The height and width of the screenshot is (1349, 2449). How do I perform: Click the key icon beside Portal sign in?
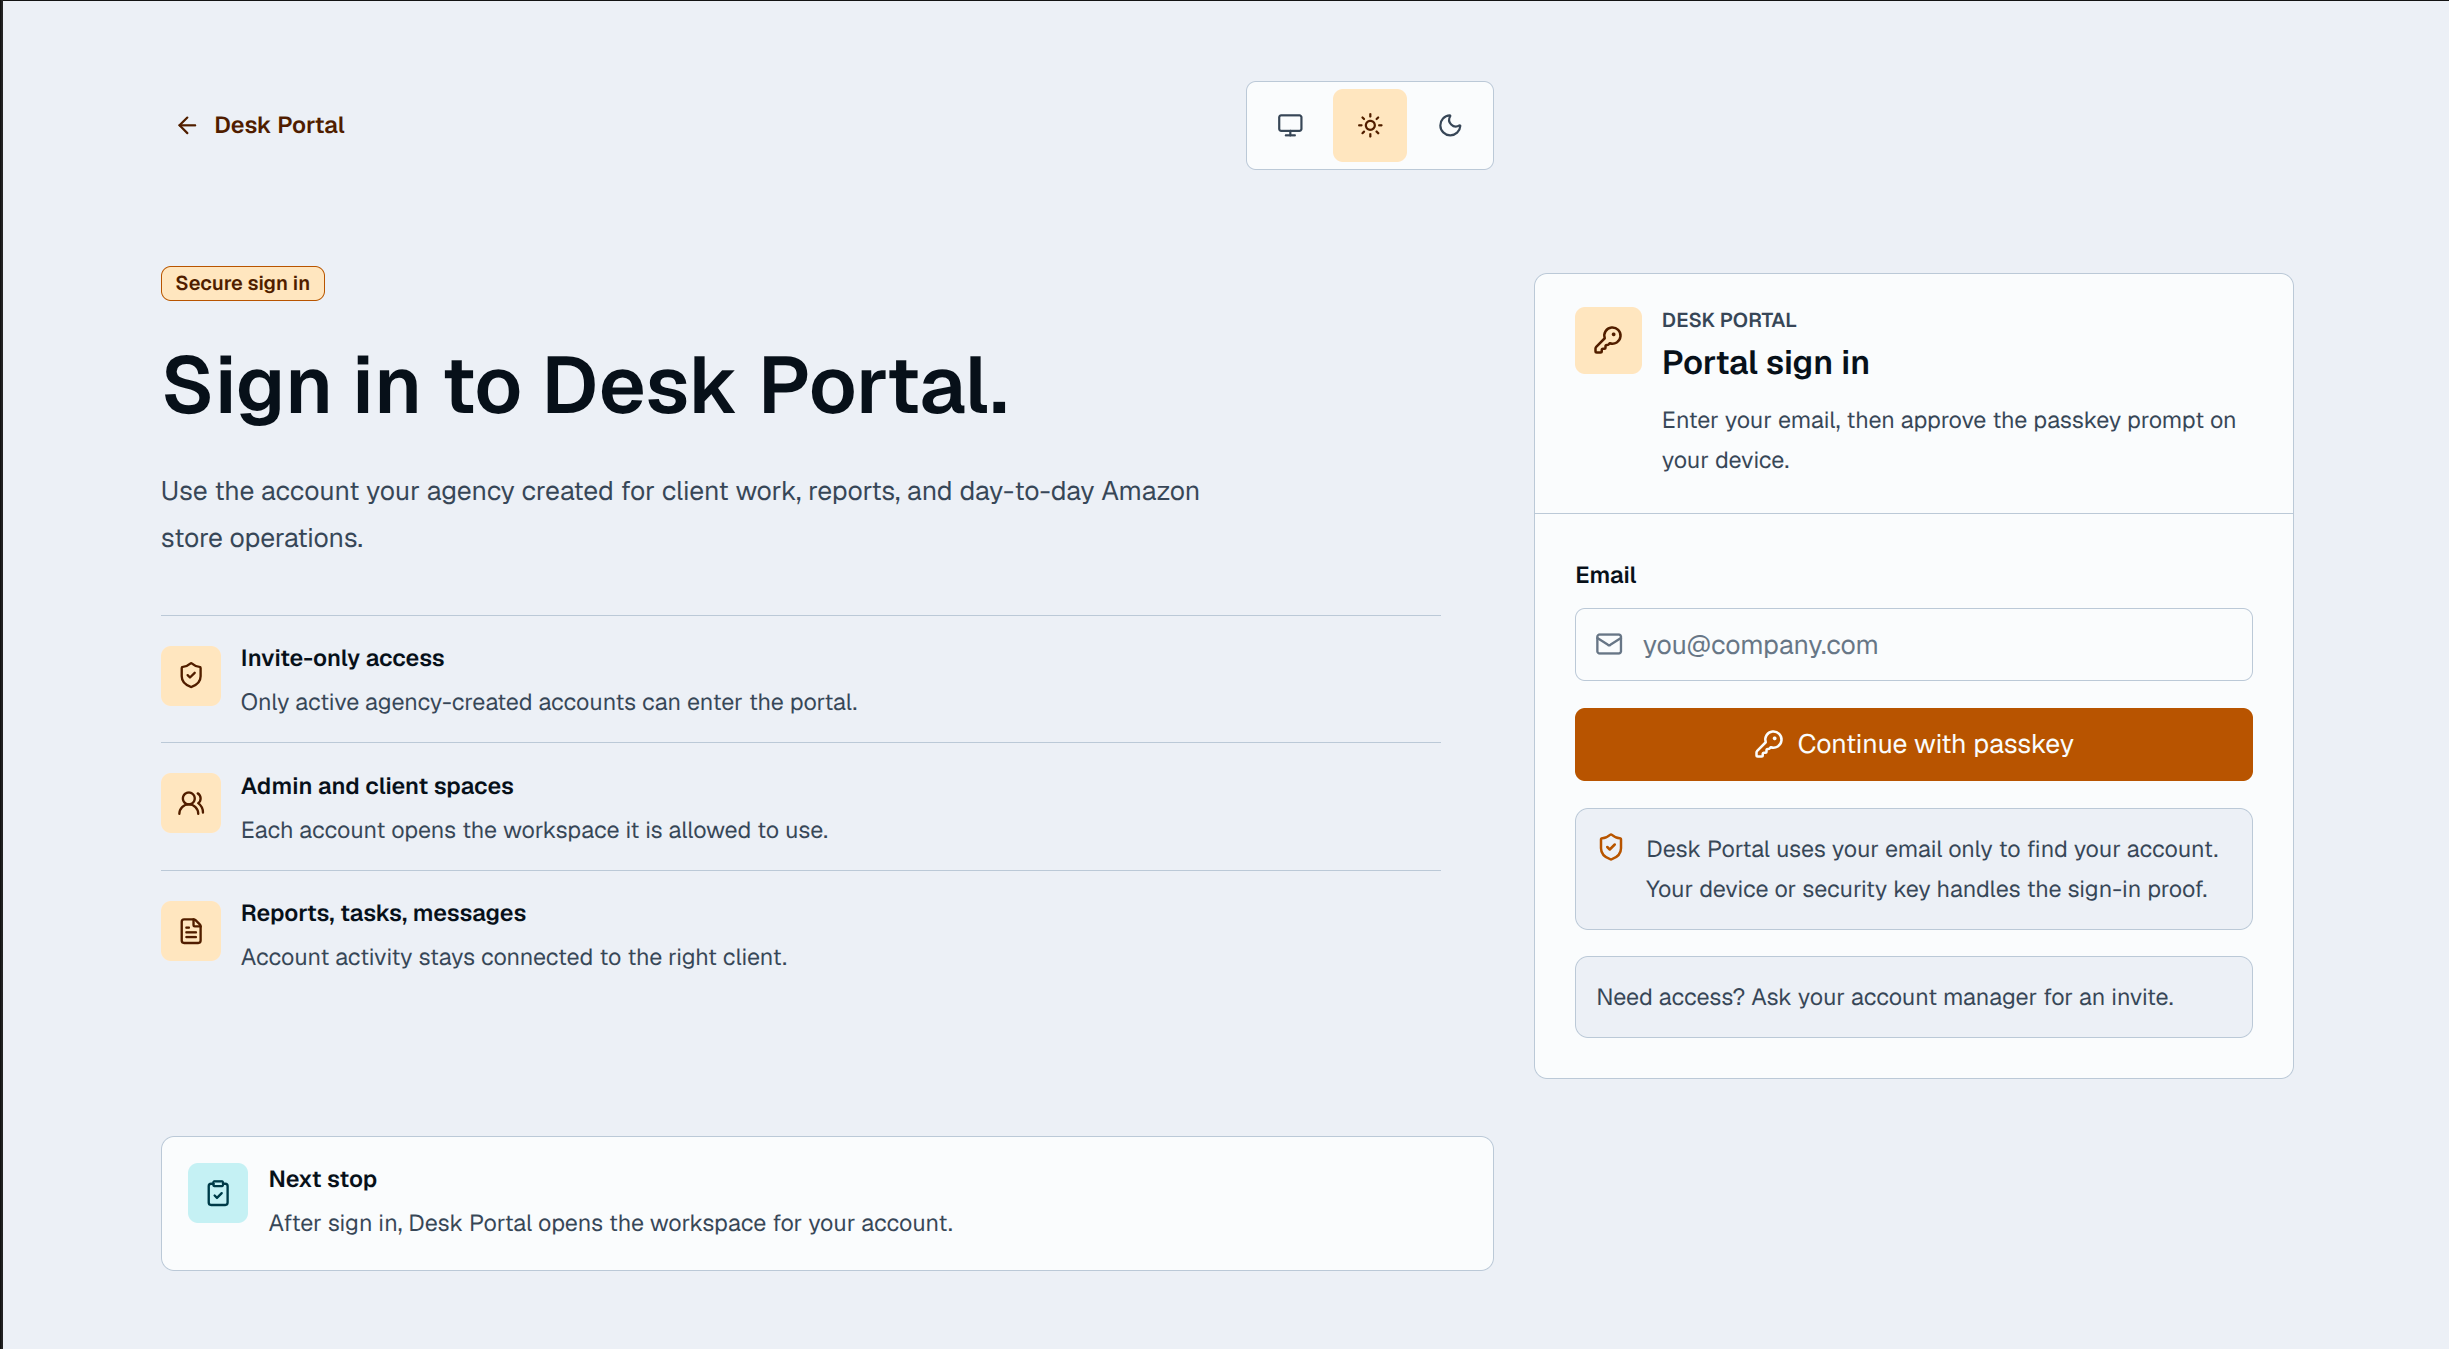pyautogui.click(x=1608, y=340)
